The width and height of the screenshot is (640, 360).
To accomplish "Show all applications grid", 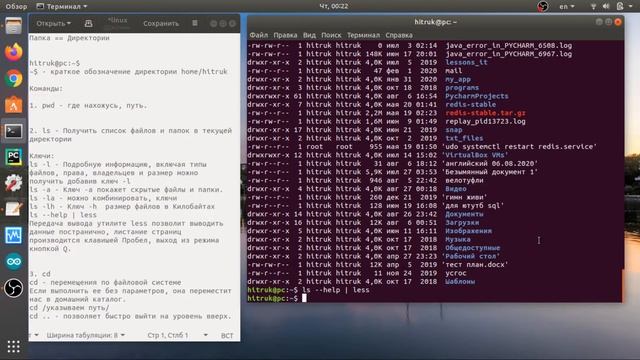I will 13,347.
